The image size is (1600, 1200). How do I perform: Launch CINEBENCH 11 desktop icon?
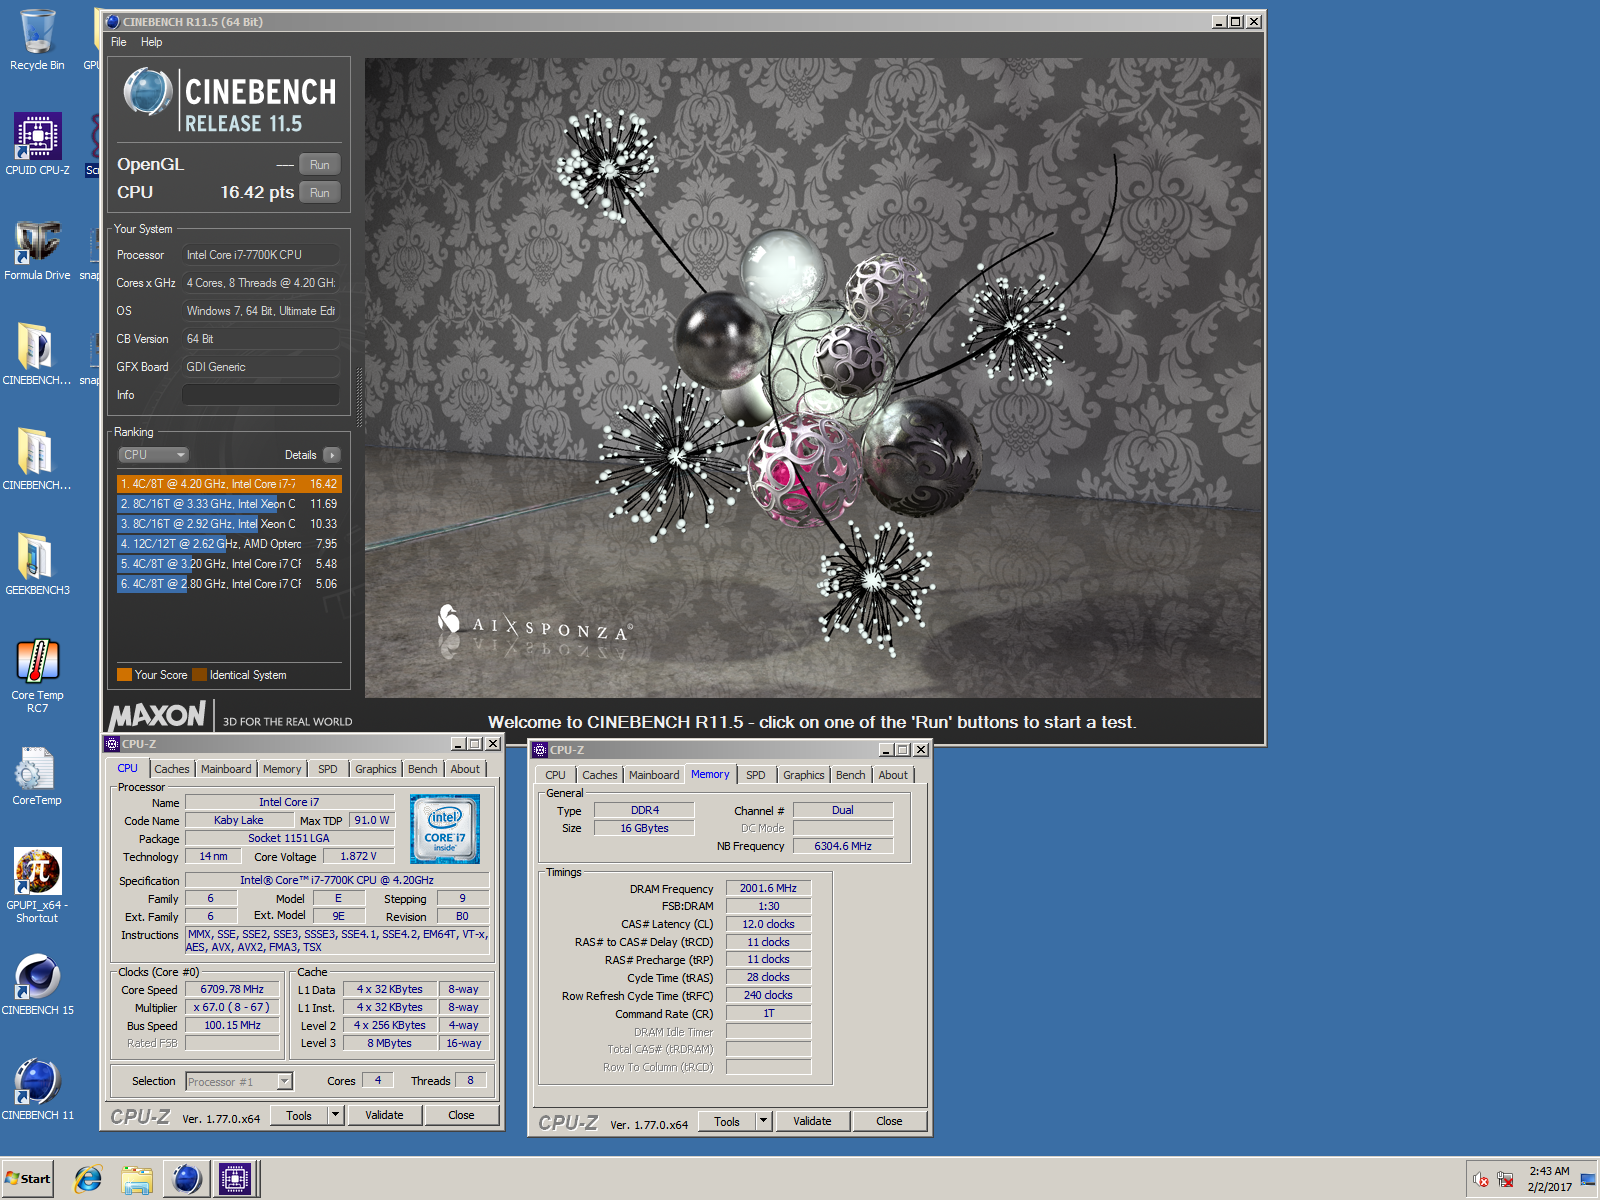[37, 1089]
